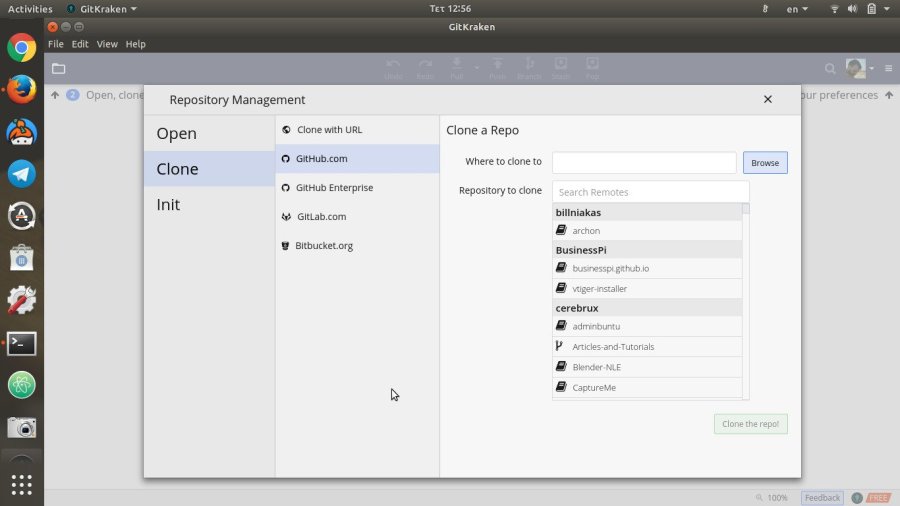This screenshot has height=506, width=900.
Task: Click the notification count badge 2
Action: click(x=72, y=95)
